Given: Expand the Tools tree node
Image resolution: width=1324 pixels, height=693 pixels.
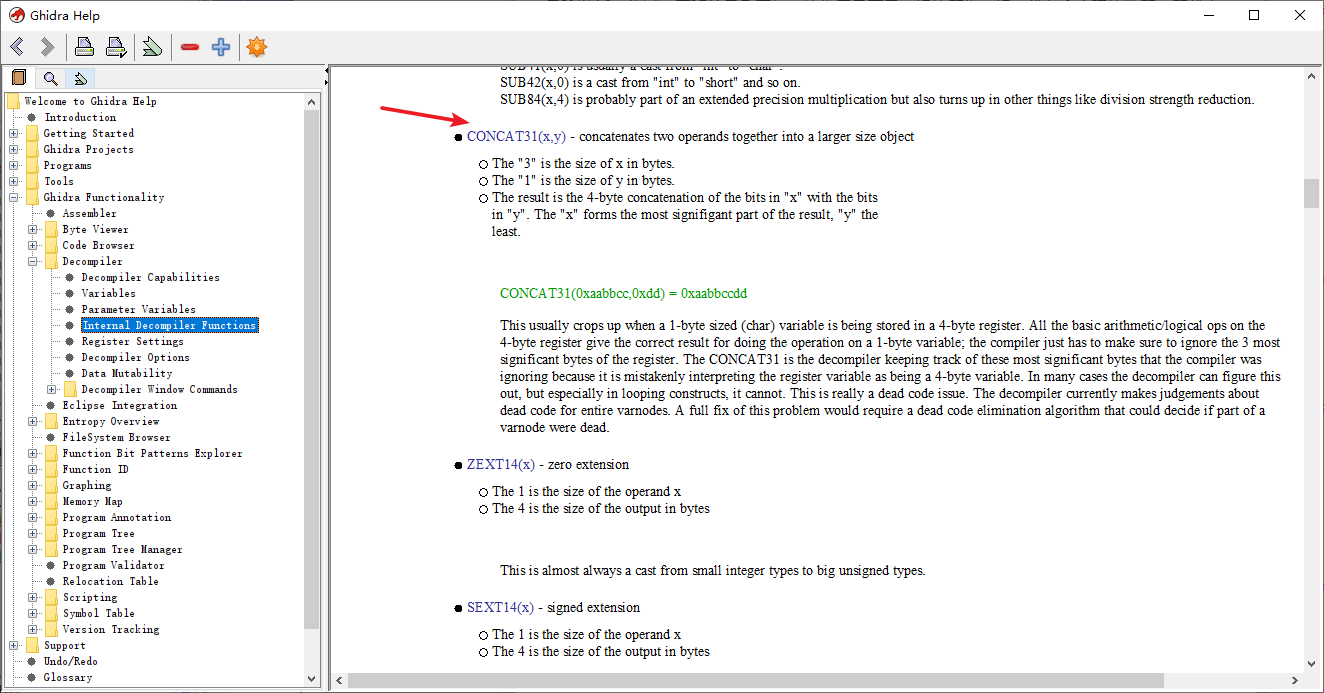Looking at the screenshot, I should point(13,181).
